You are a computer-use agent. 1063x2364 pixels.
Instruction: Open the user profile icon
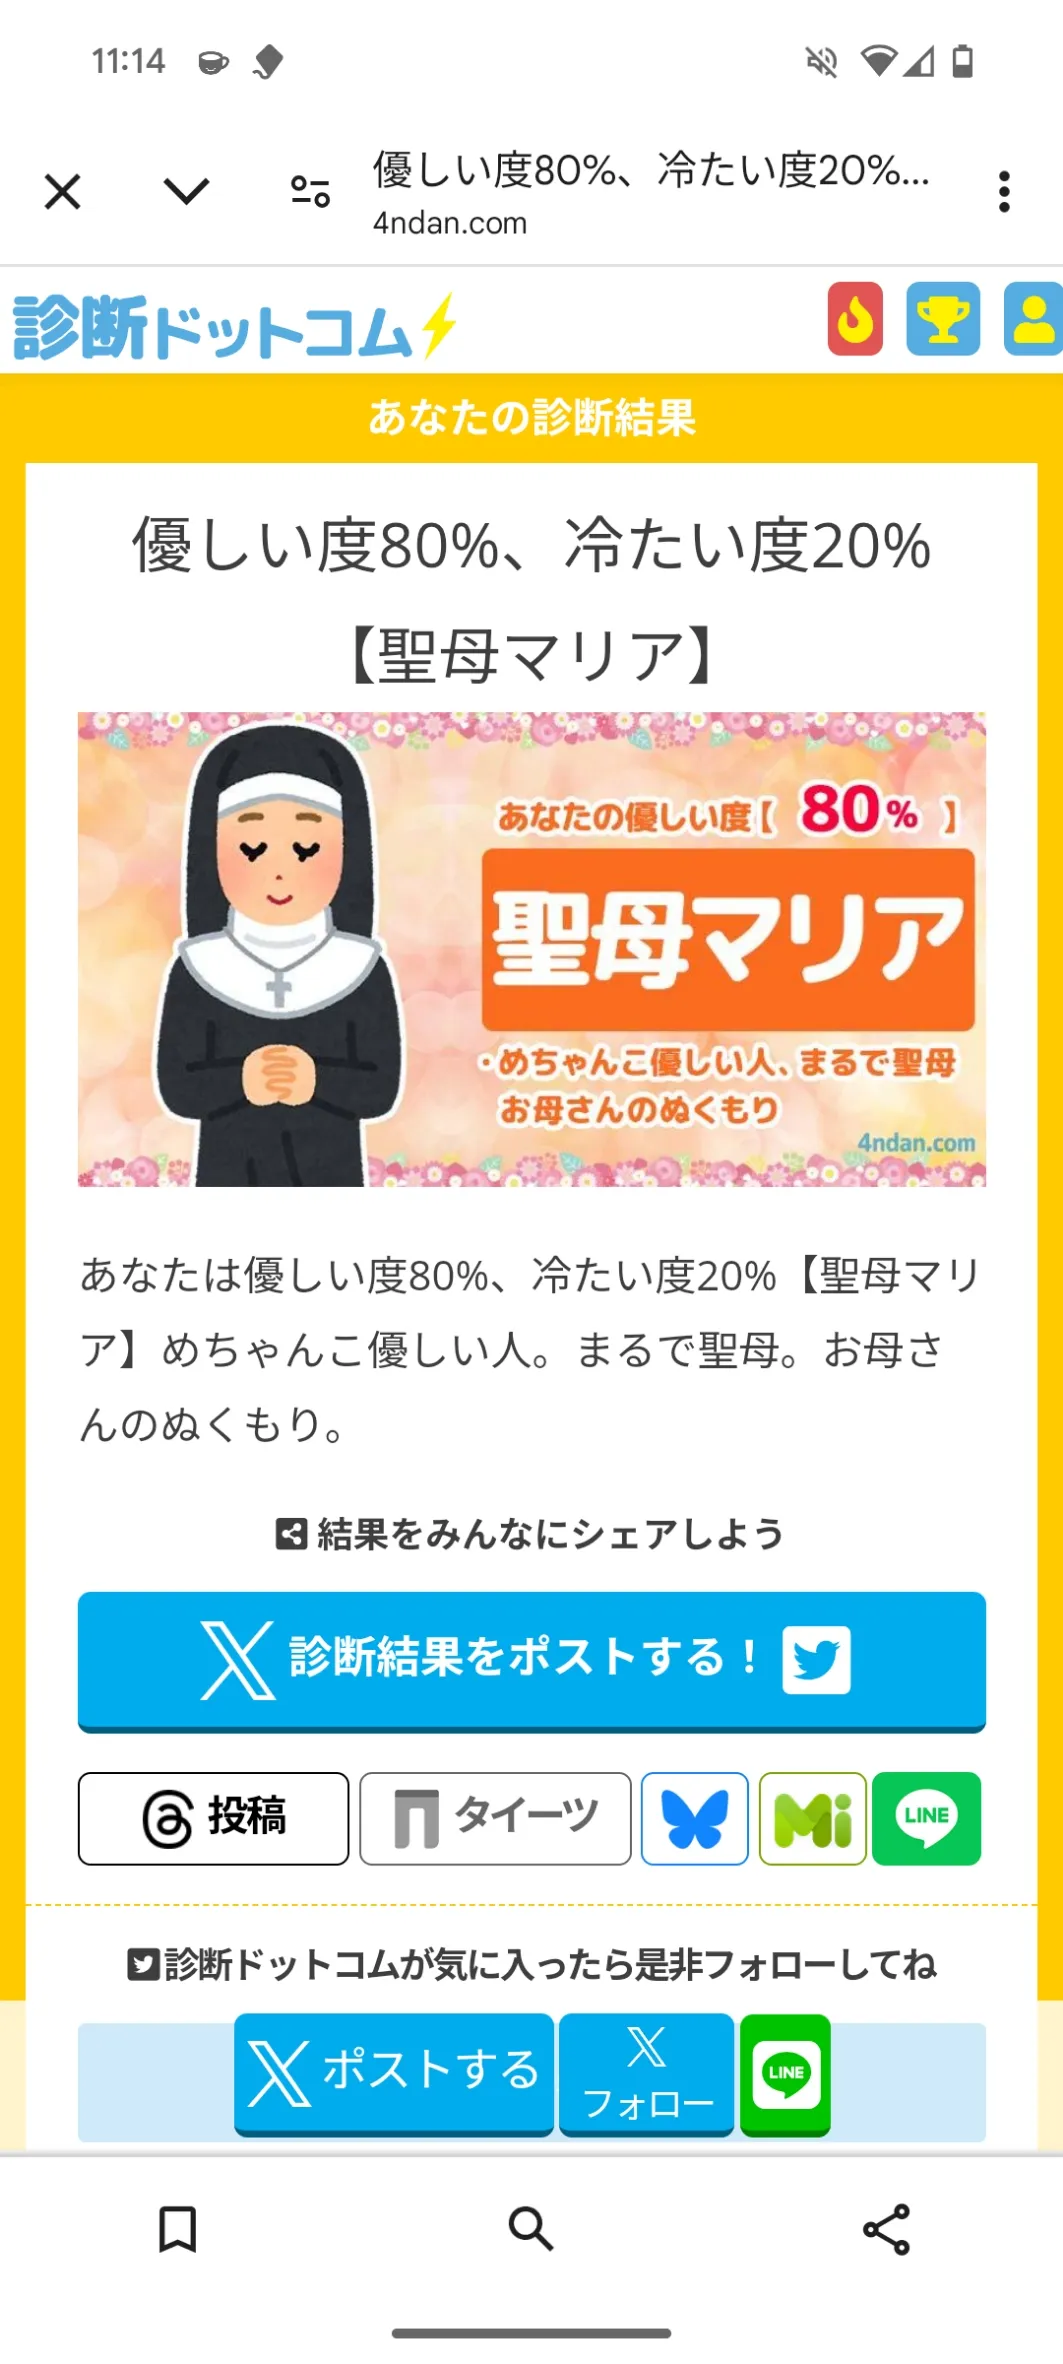tap(1033, 319)
